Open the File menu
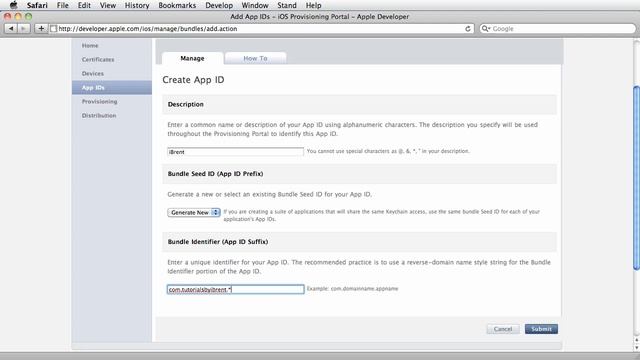 click(62, 5)
